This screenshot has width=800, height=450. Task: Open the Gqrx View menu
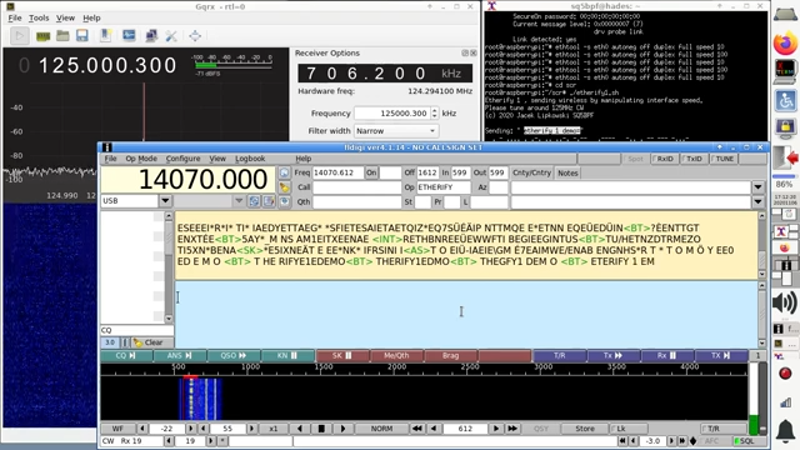65,18
